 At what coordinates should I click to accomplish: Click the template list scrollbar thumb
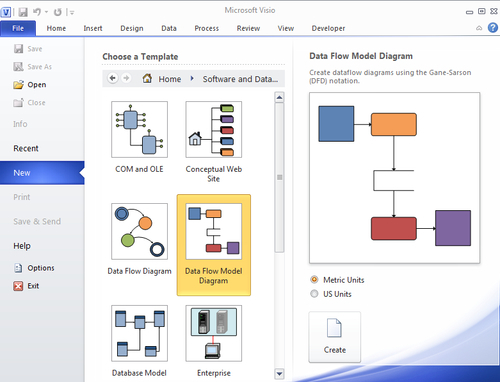[279, 177]
